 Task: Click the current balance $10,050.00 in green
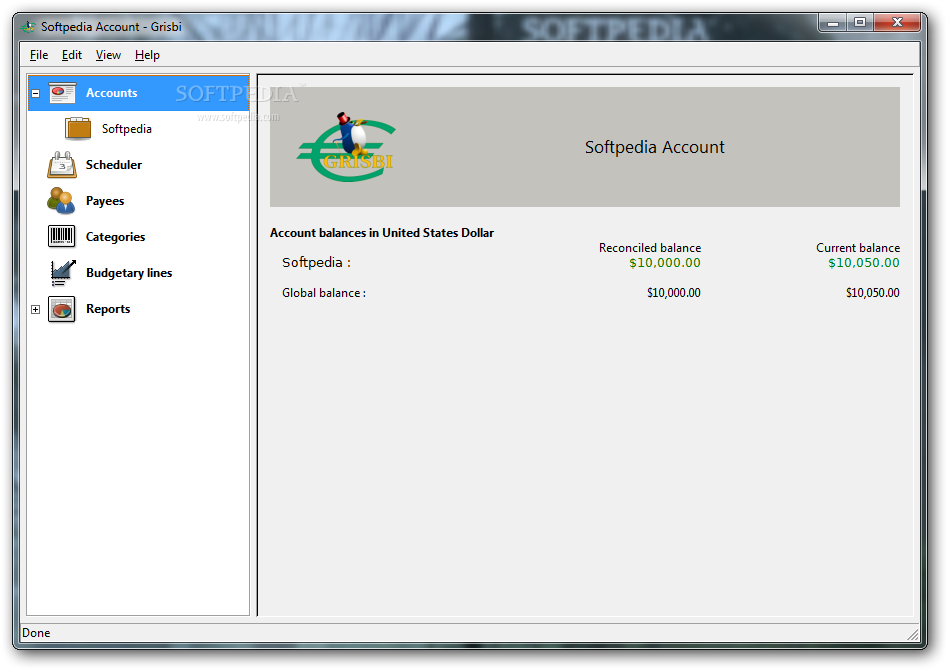point(863,263)
